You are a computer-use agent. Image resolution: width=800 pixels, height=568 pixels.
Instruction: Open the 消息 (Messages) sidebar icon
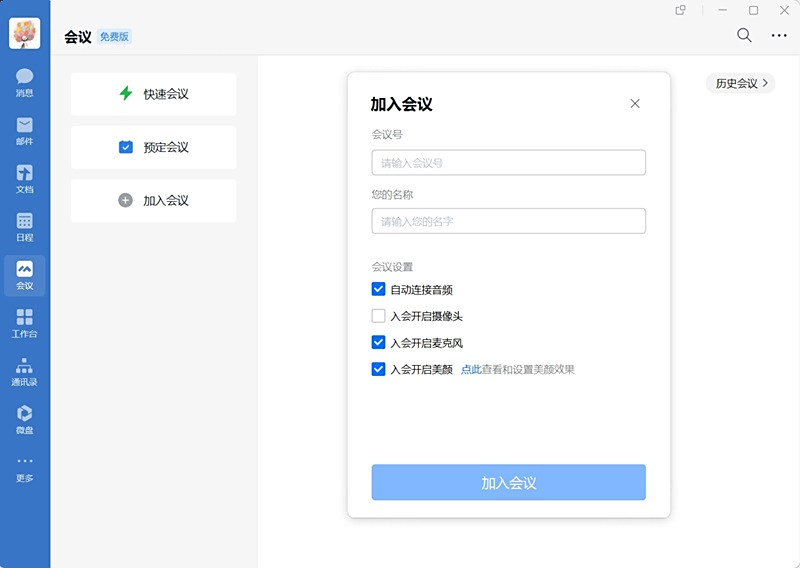(x=24, y=81)
